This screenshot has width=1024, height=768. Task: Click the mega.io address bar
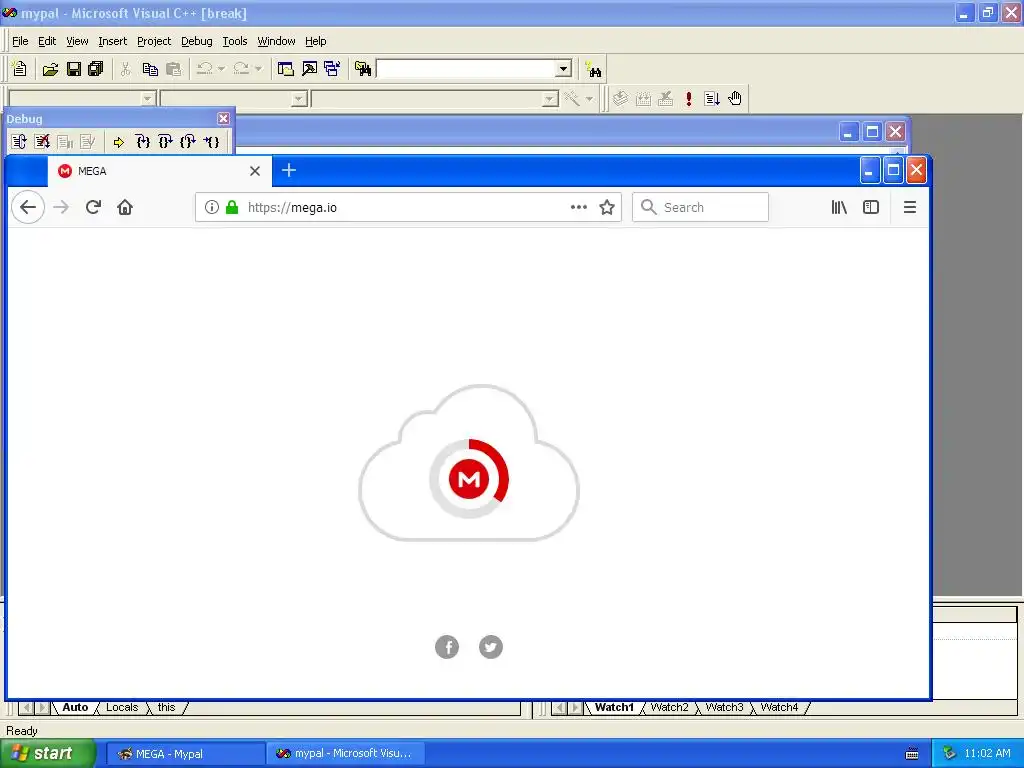pos(408,207)
